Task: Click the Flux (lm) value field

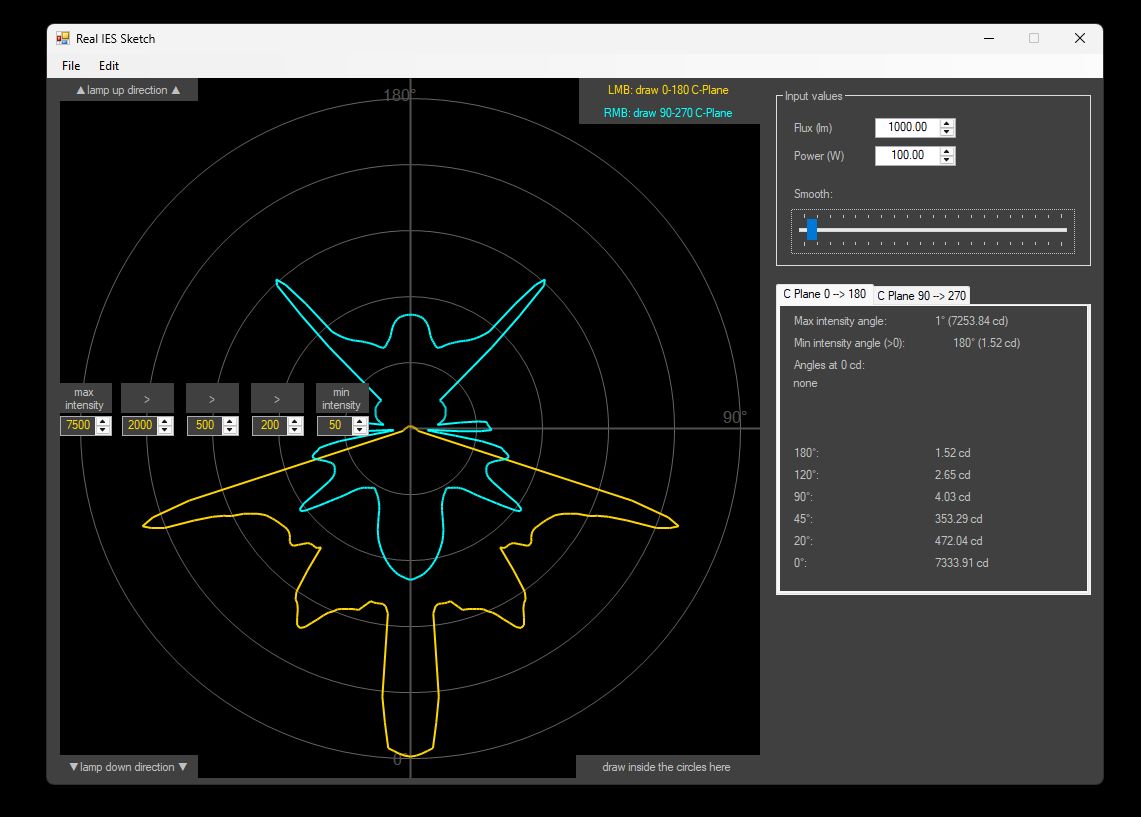Action: [x=907, y=127]
